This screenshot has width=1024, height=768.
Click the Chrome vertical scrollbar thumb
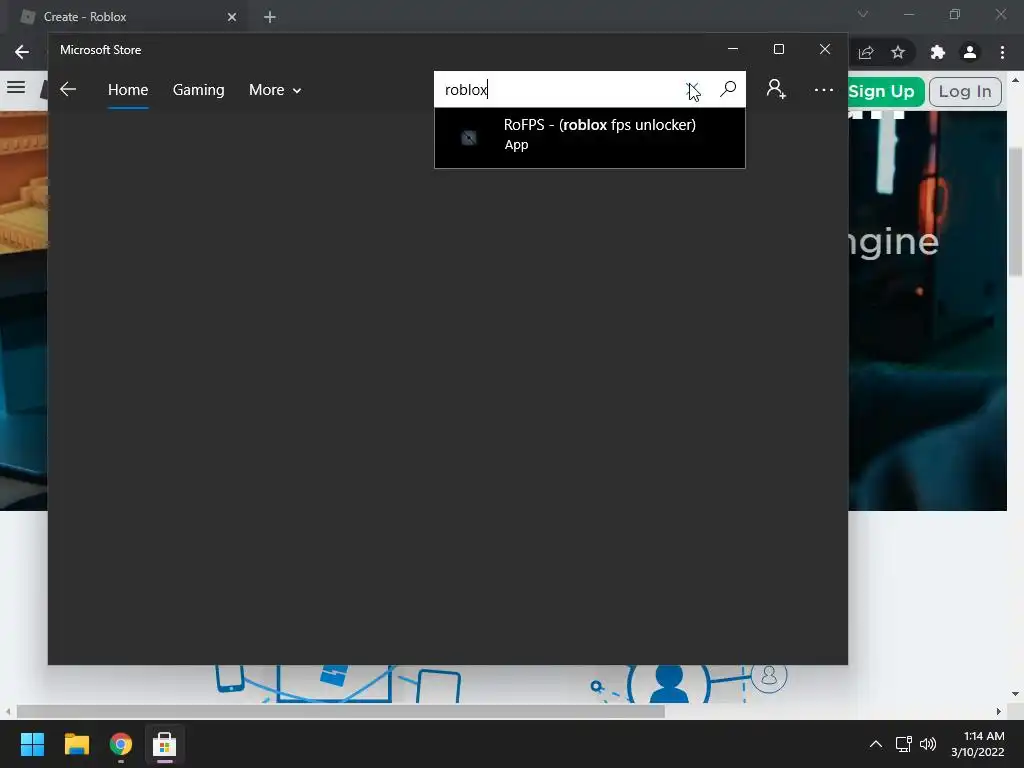click(1016, 212)
